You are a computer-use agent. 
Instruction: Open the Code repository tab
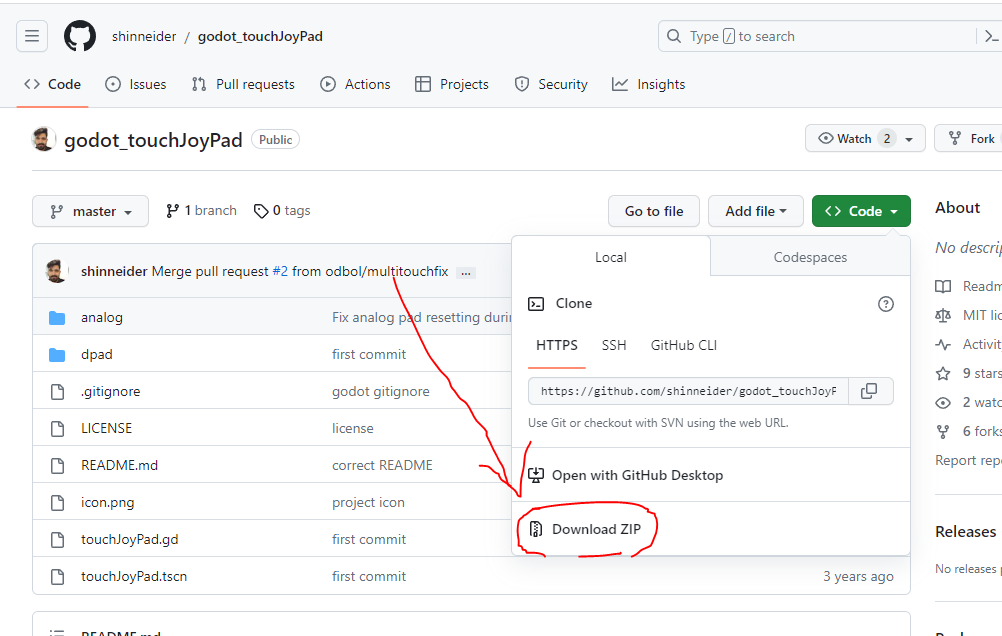(52, 84)
